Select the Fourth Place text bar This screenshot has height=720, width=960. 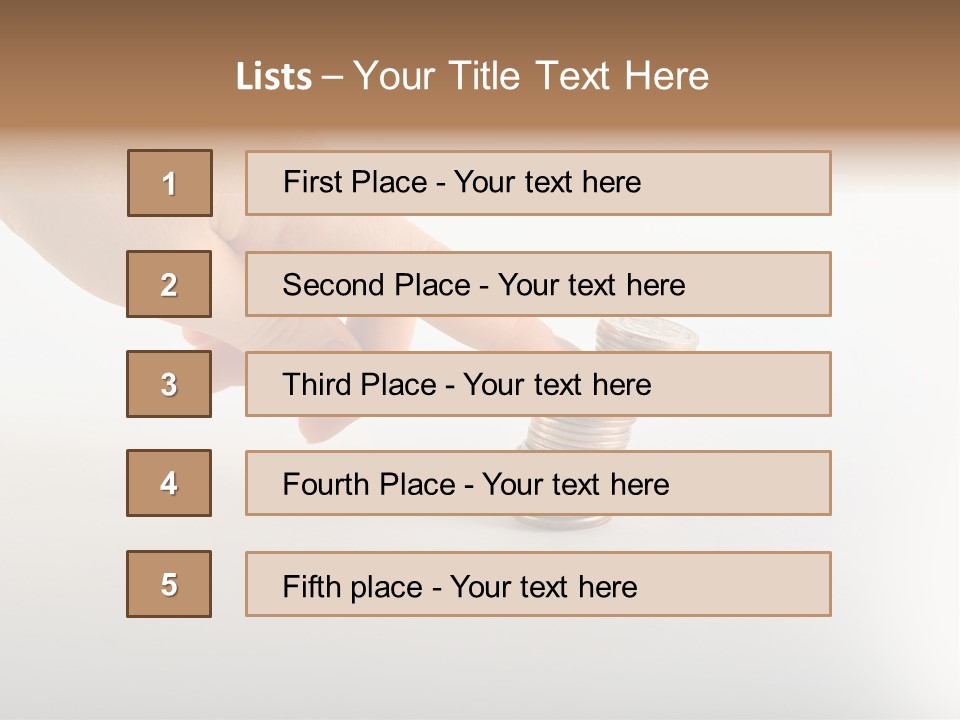538,483
